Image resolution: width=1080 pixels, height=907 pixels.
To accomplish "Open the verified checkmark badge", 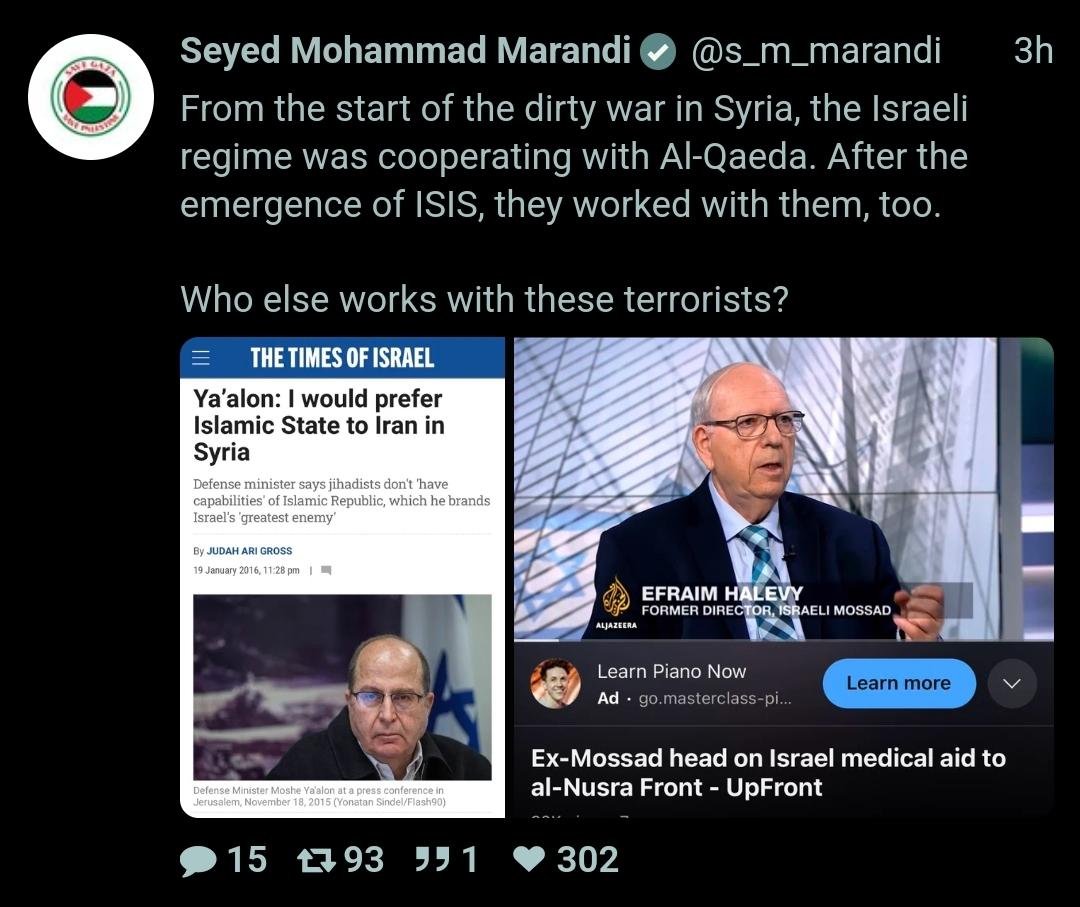I will click(x=658, y=52).
